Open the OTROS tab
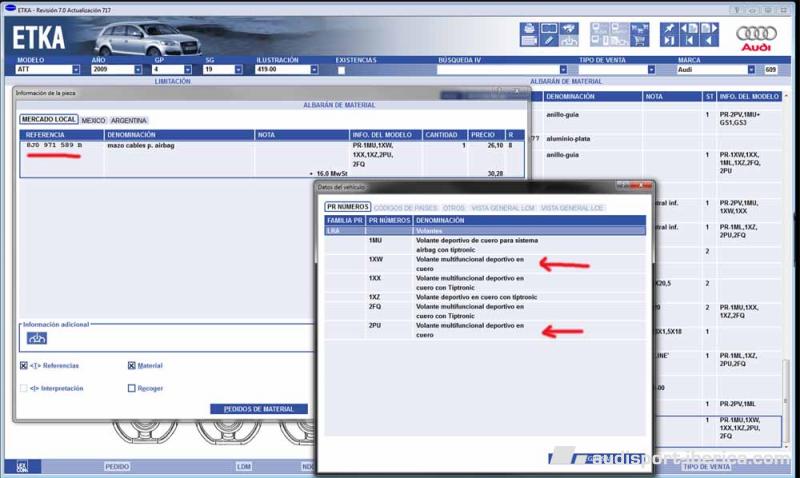This screenshot has width=800, height=478. click(x=454, y=208)
